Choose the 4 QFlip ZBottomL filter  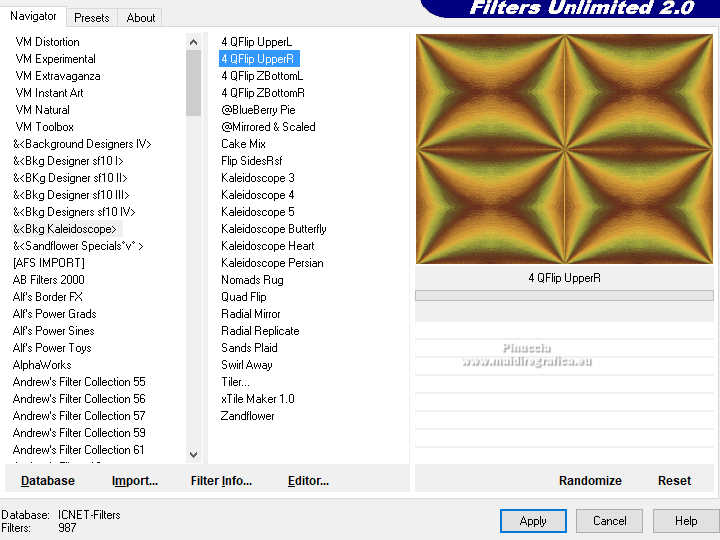click(262, 76)
